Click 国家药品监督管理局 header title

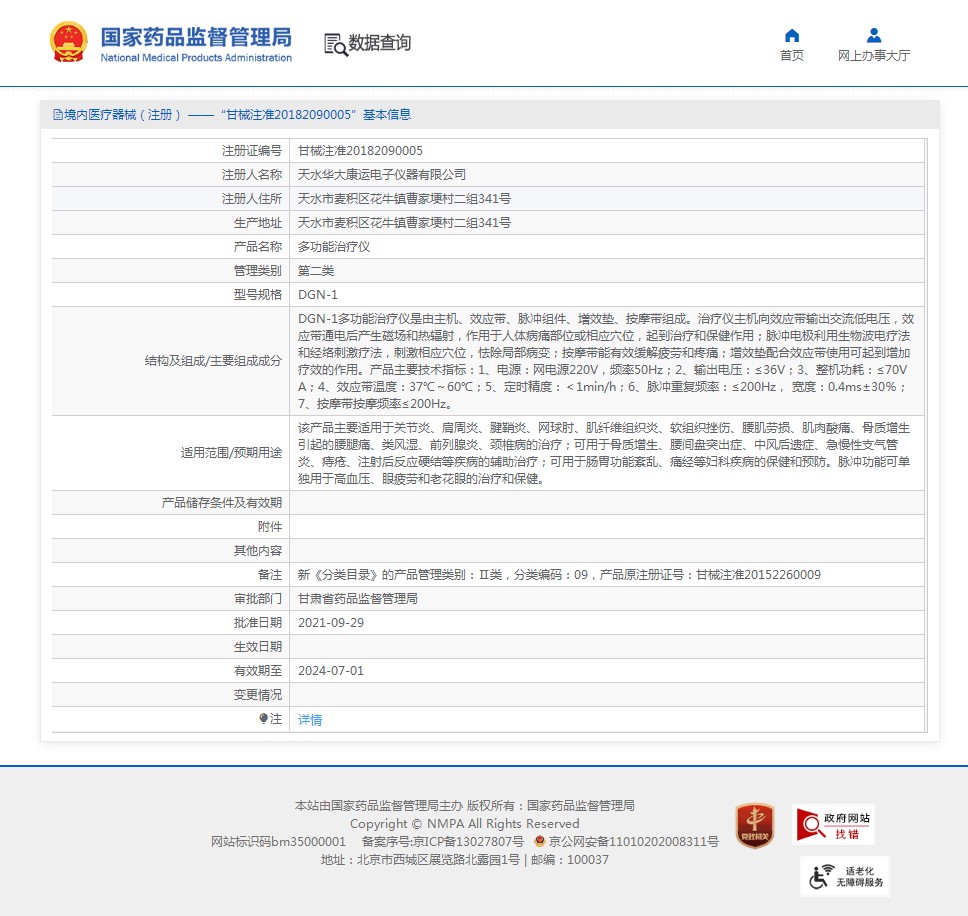pyautogui.click(x=196, y=37)
